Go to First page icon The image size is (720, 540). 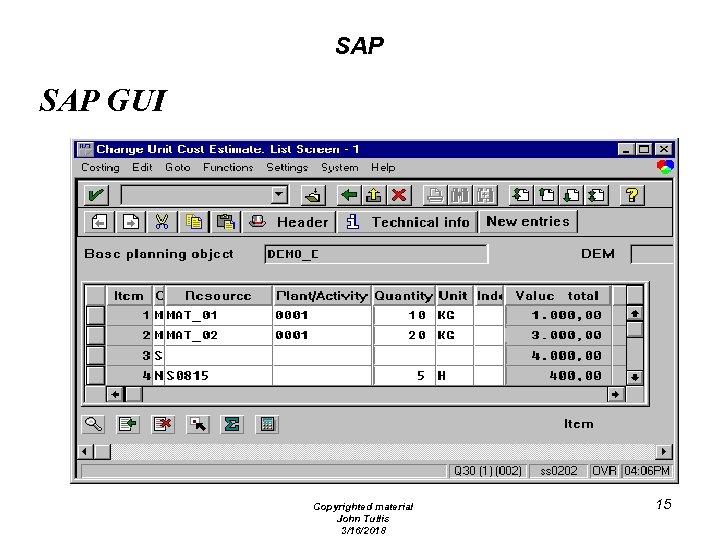(x=521, y=195)
